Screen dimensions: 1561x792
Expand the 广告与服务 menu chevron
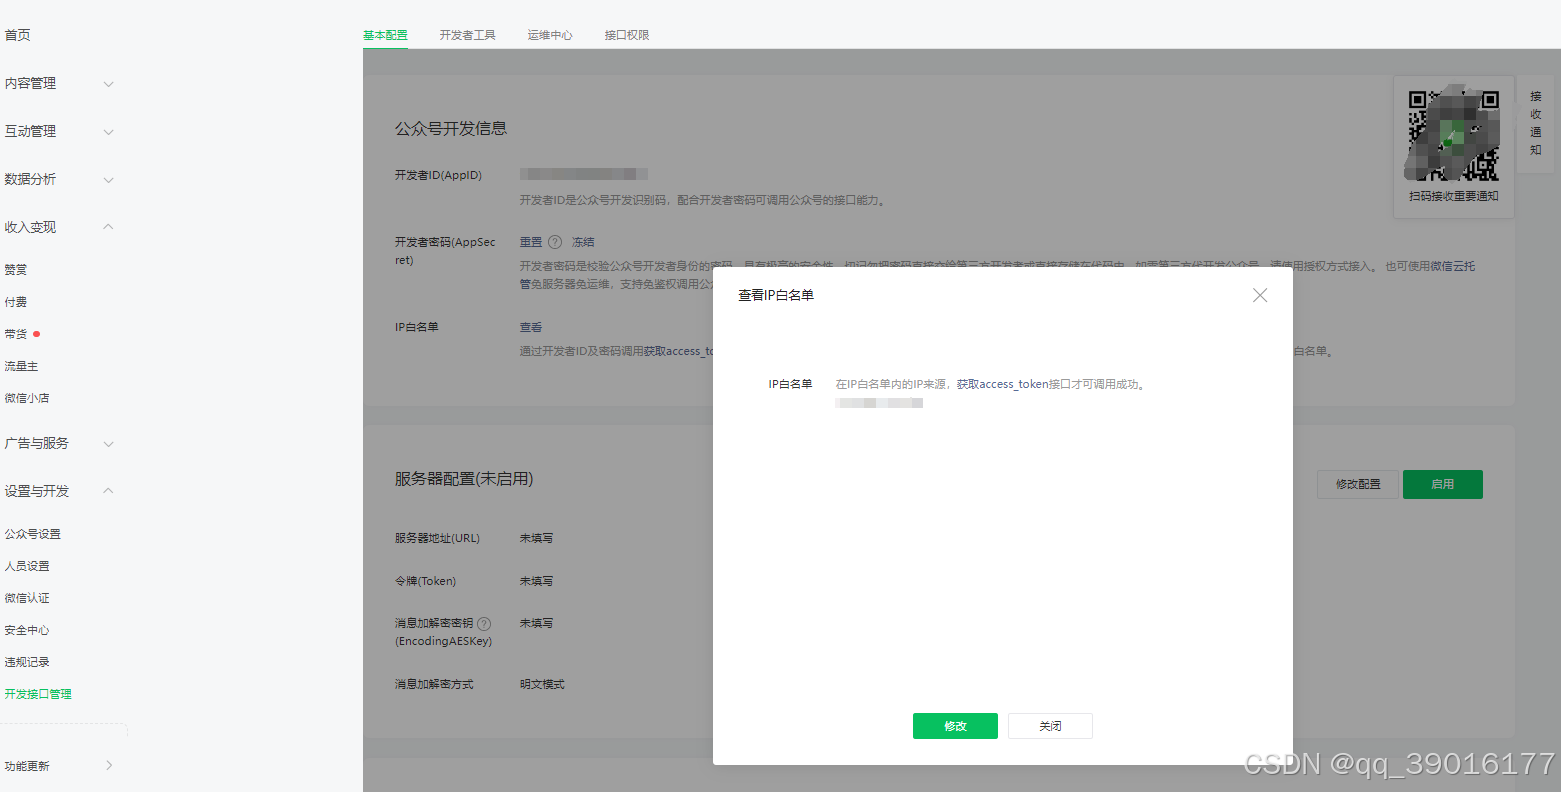click(x=109, y=444)
